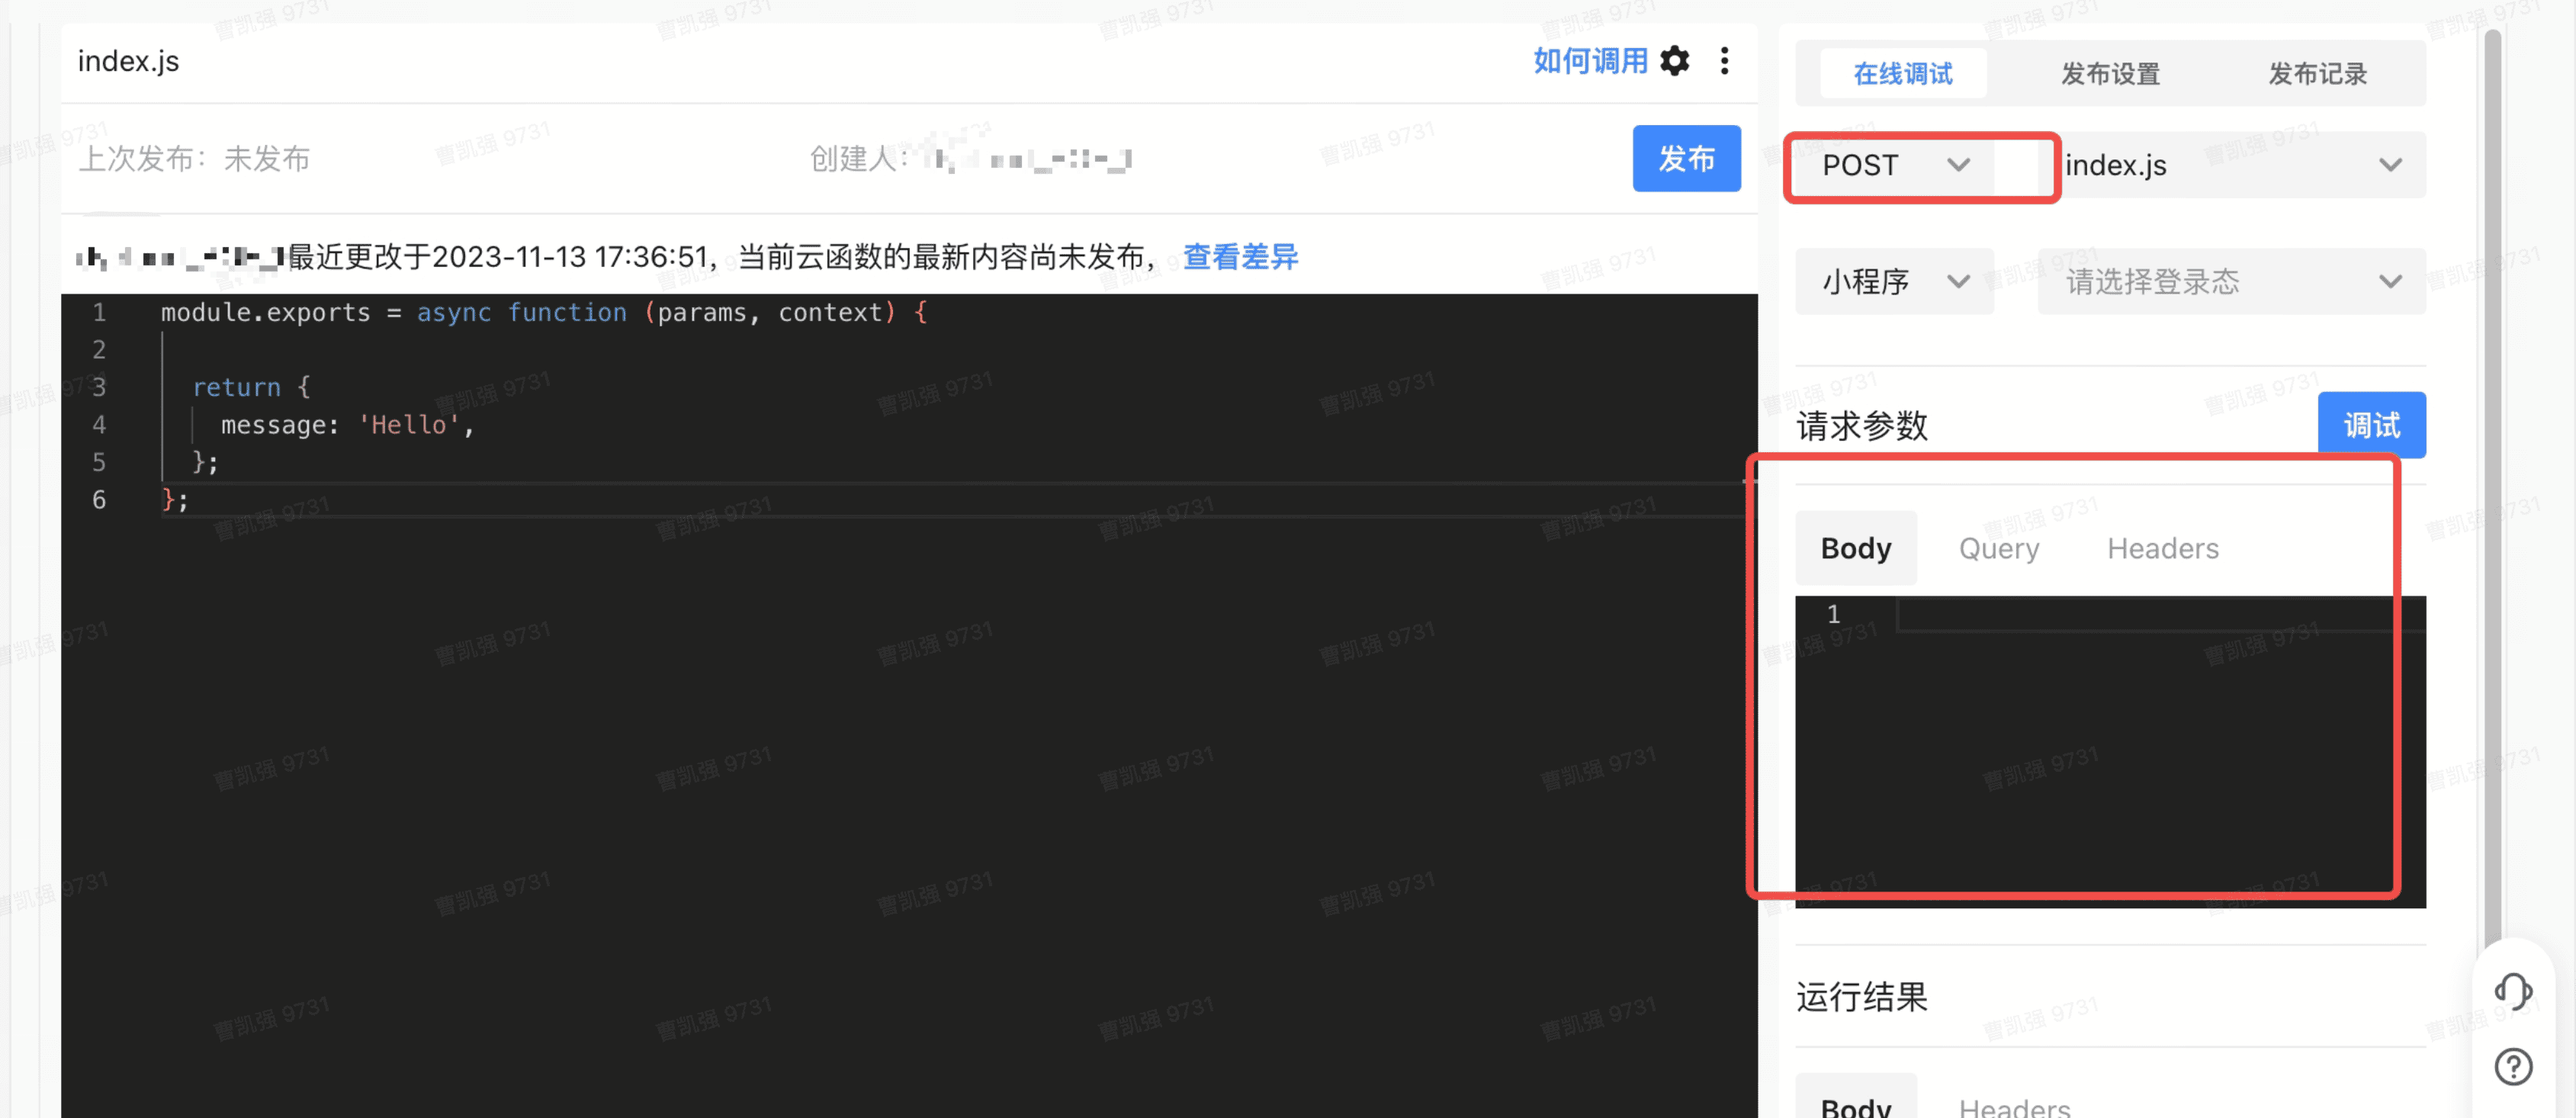Open the settings gear icon
The width and height of the screenshot is (2576, 1118).
point(1674,61)
